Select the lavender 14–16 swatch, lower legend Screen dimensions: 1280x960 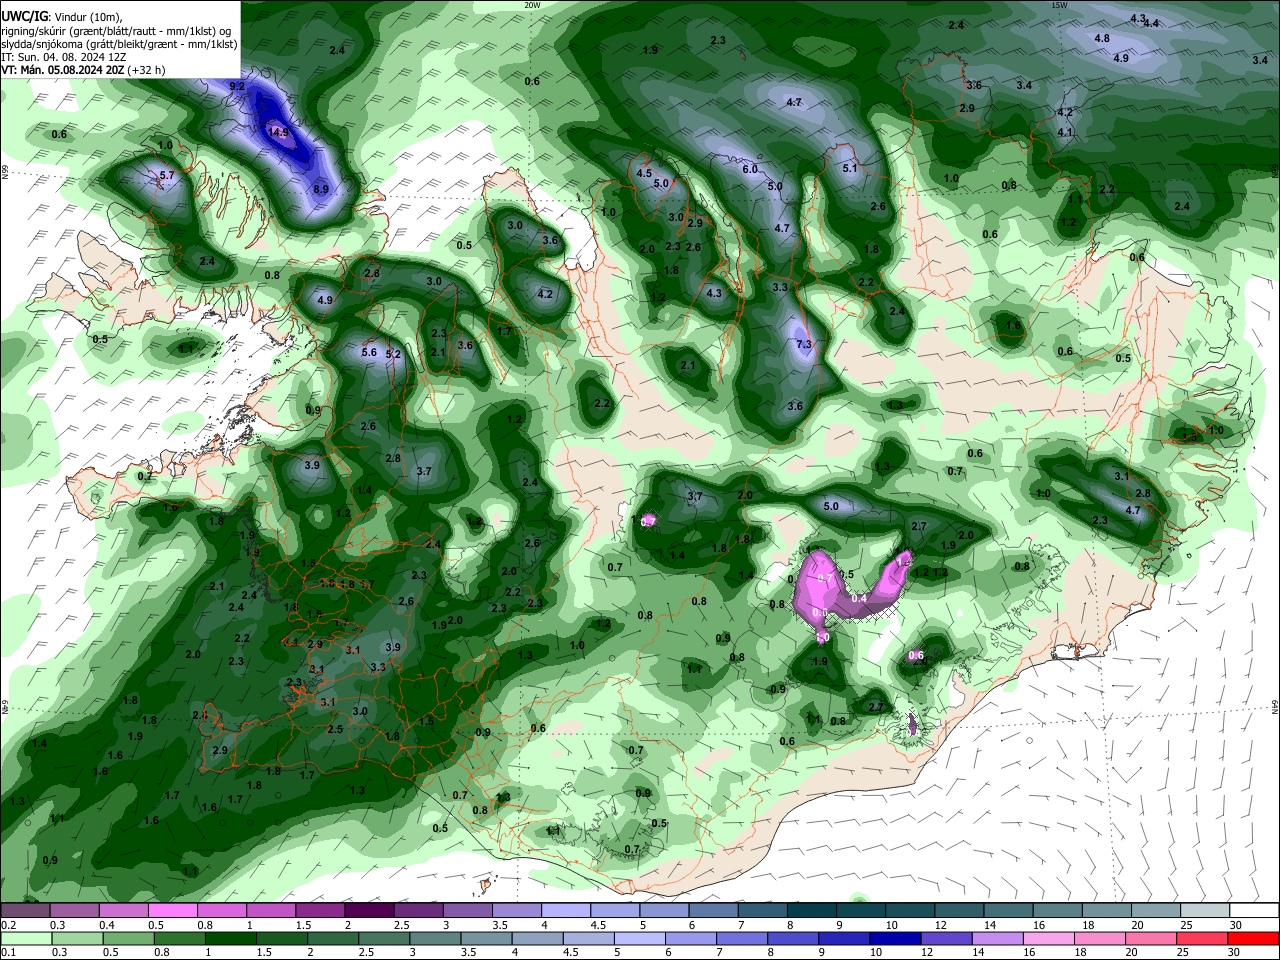click(x=998, y=938)
